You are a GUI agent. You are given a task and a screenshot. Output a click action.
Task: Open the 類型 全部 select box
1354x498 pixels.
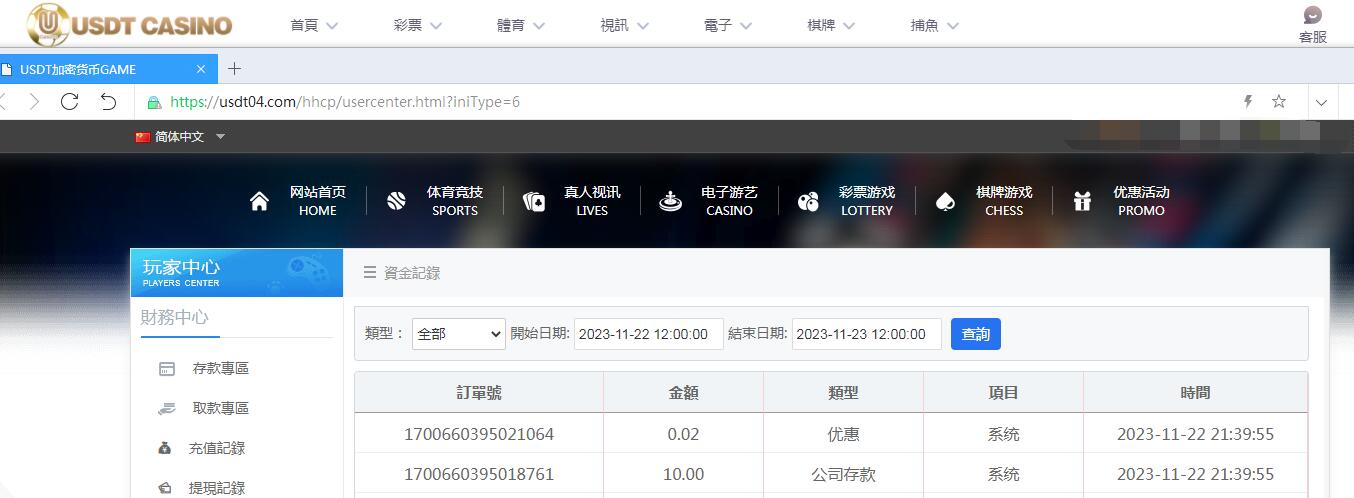pos(458,334)
